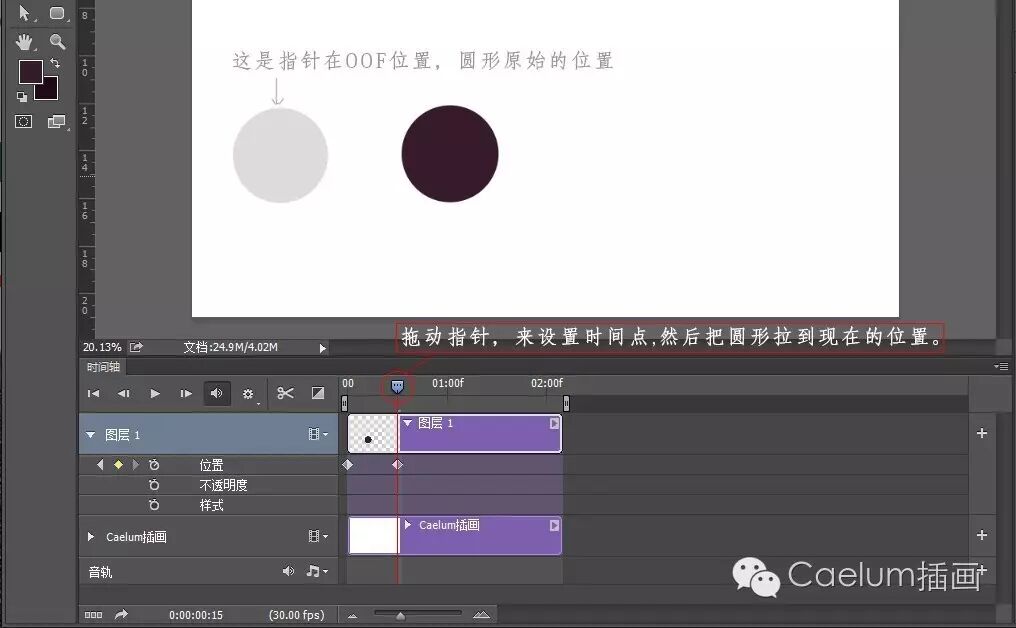Split clip at playhead with scissors icon
Screen dimensions: 1016x628
(285, 393)
